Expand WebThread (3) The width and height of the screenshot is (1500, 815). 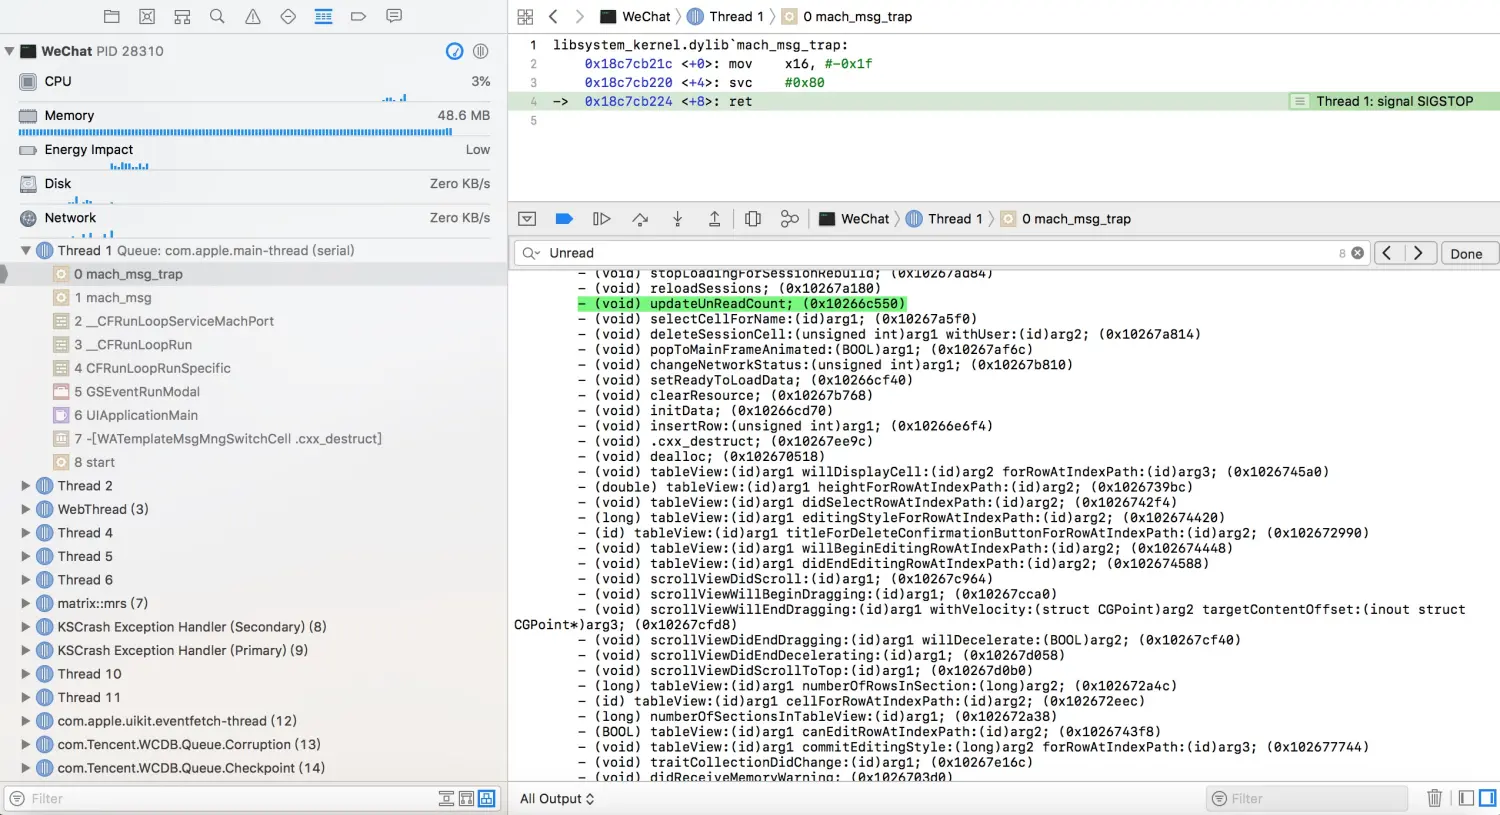point(26,509)
